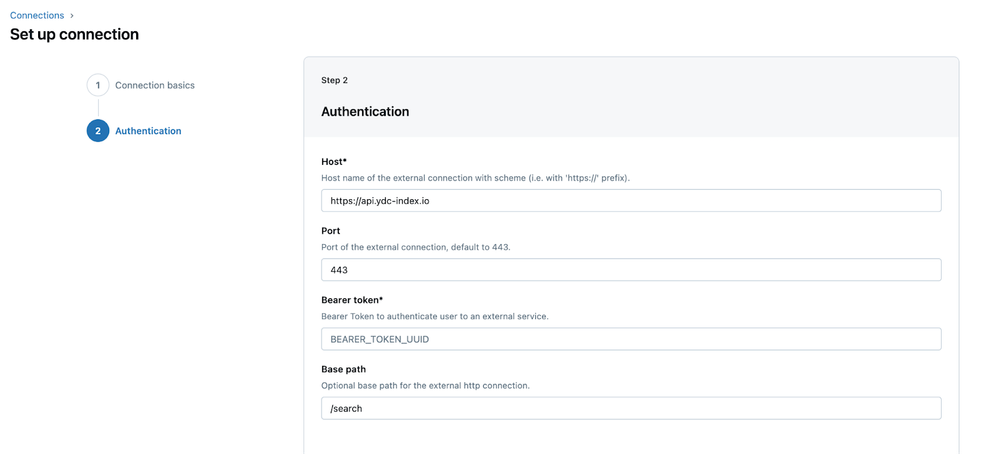Viewport: 999px width, 454px height.
Task: Click the Bearer token* field label
Action: [352, 300]
